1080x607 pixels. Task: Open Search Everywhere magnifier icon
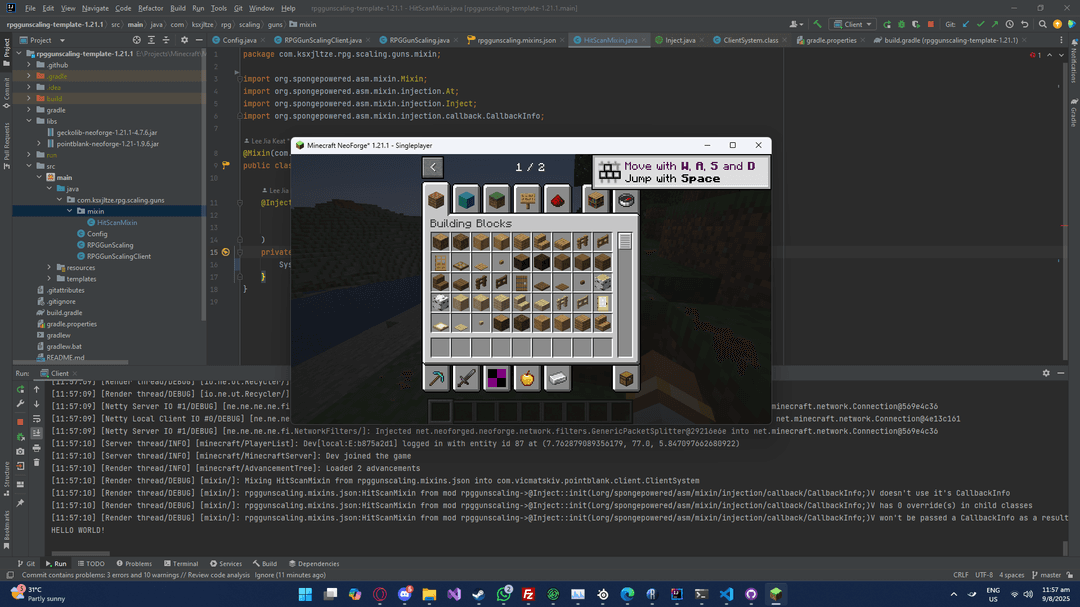[1043, 24]
